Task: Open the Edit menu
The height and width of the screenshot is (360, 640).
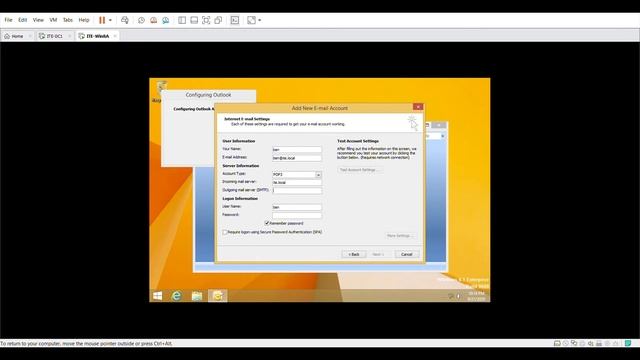Action: (x=22, y=20)
